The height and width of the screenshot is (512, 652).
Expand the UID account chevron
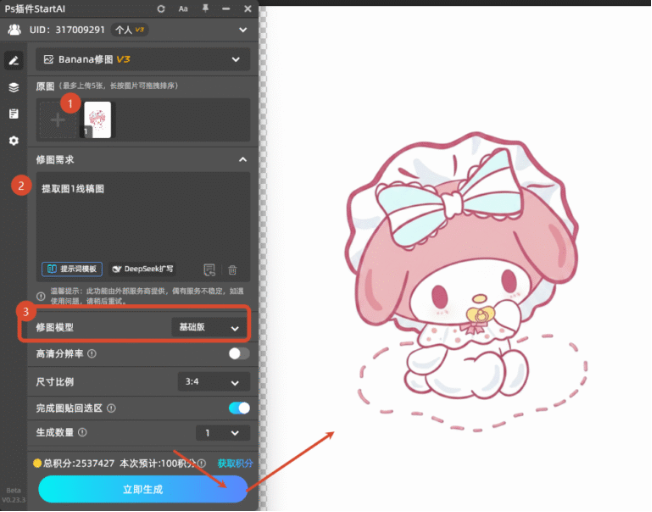pyautogui.click(x=243, y=30)
